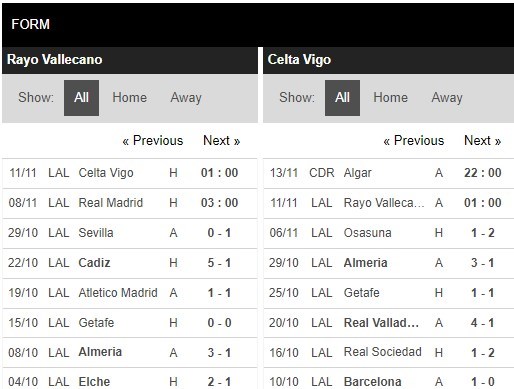The height and width of the screenshot is (389, 514).
Task: Go to Previous matches for Rayo Vallecano
Action: (153, 141)
